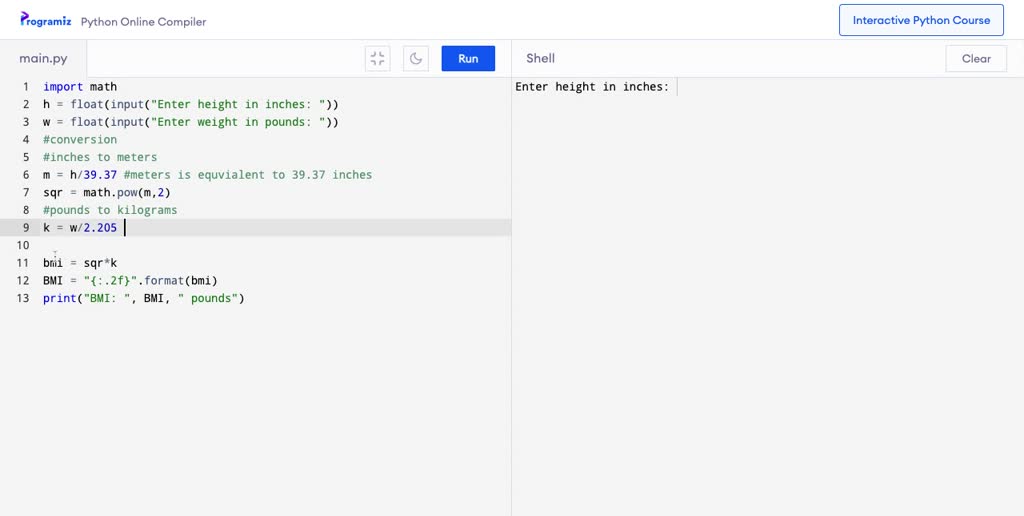The width and height of the screenshot is (1024, 516).
Task: Click the 'sqr = math.pow(m,2)' line
Action: 106,192
